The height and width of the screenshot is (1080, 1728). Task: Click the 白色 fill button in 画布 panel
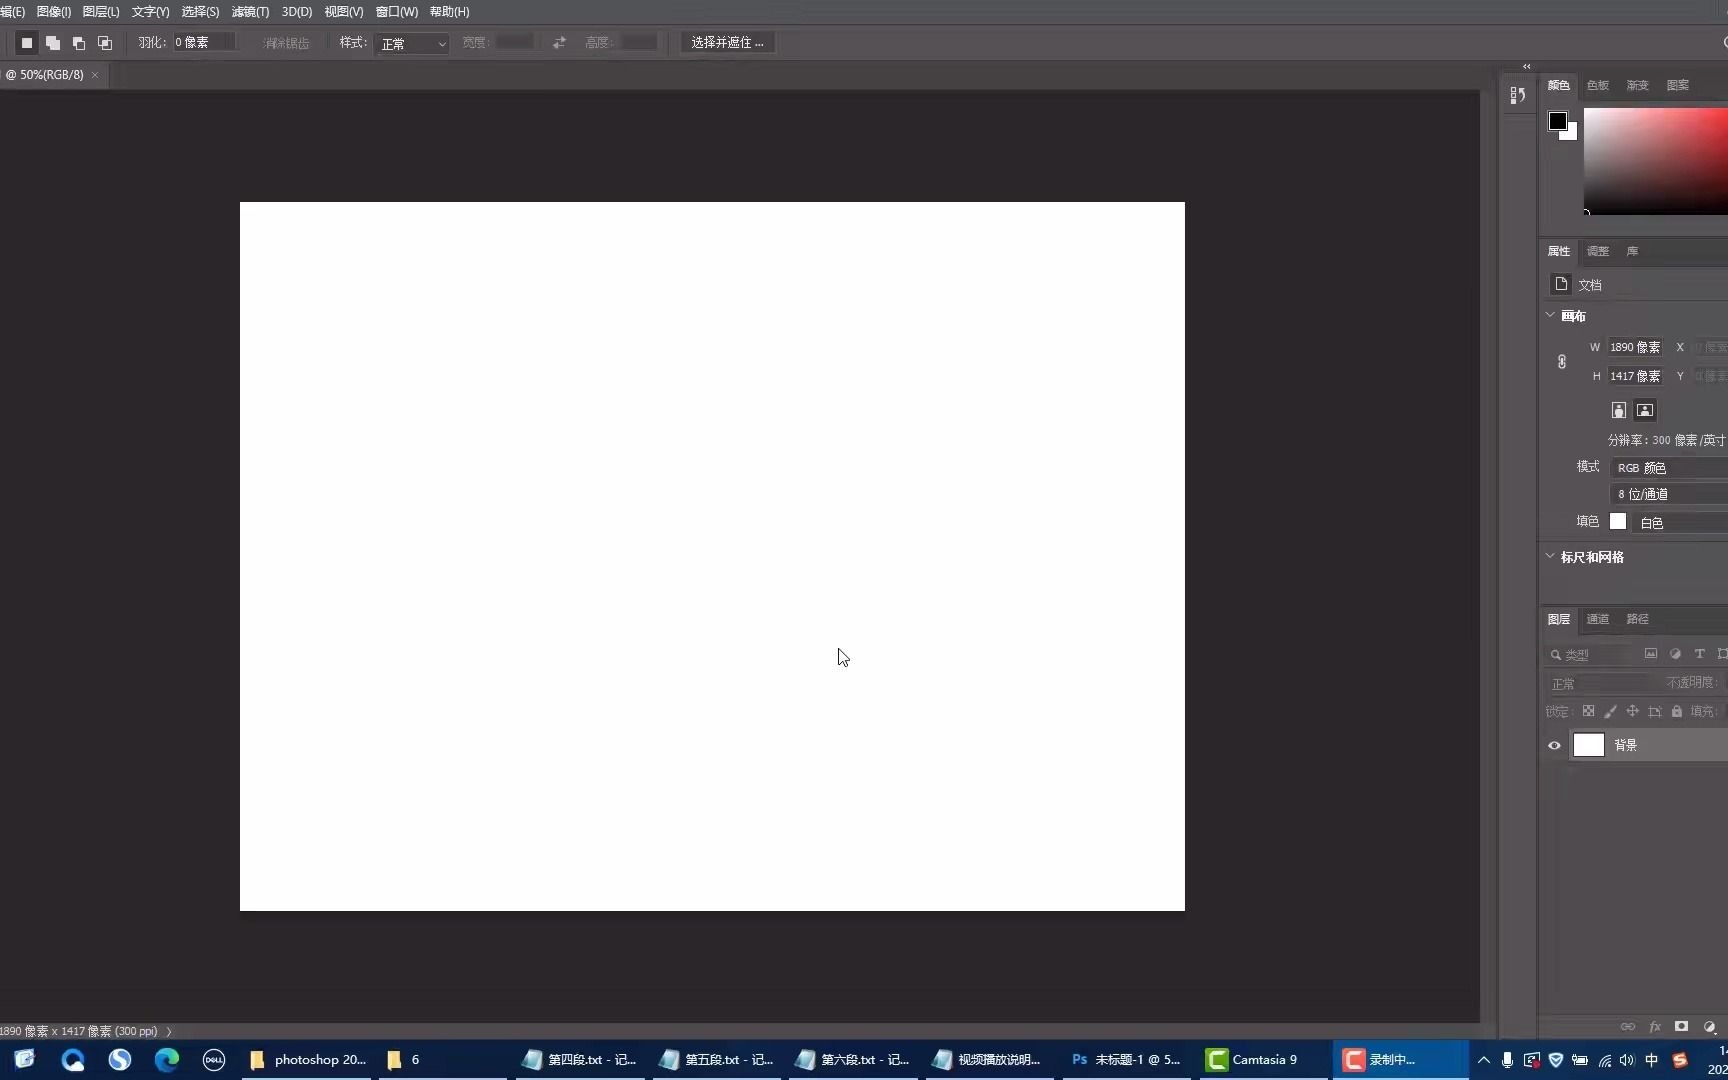point(1654,522)
